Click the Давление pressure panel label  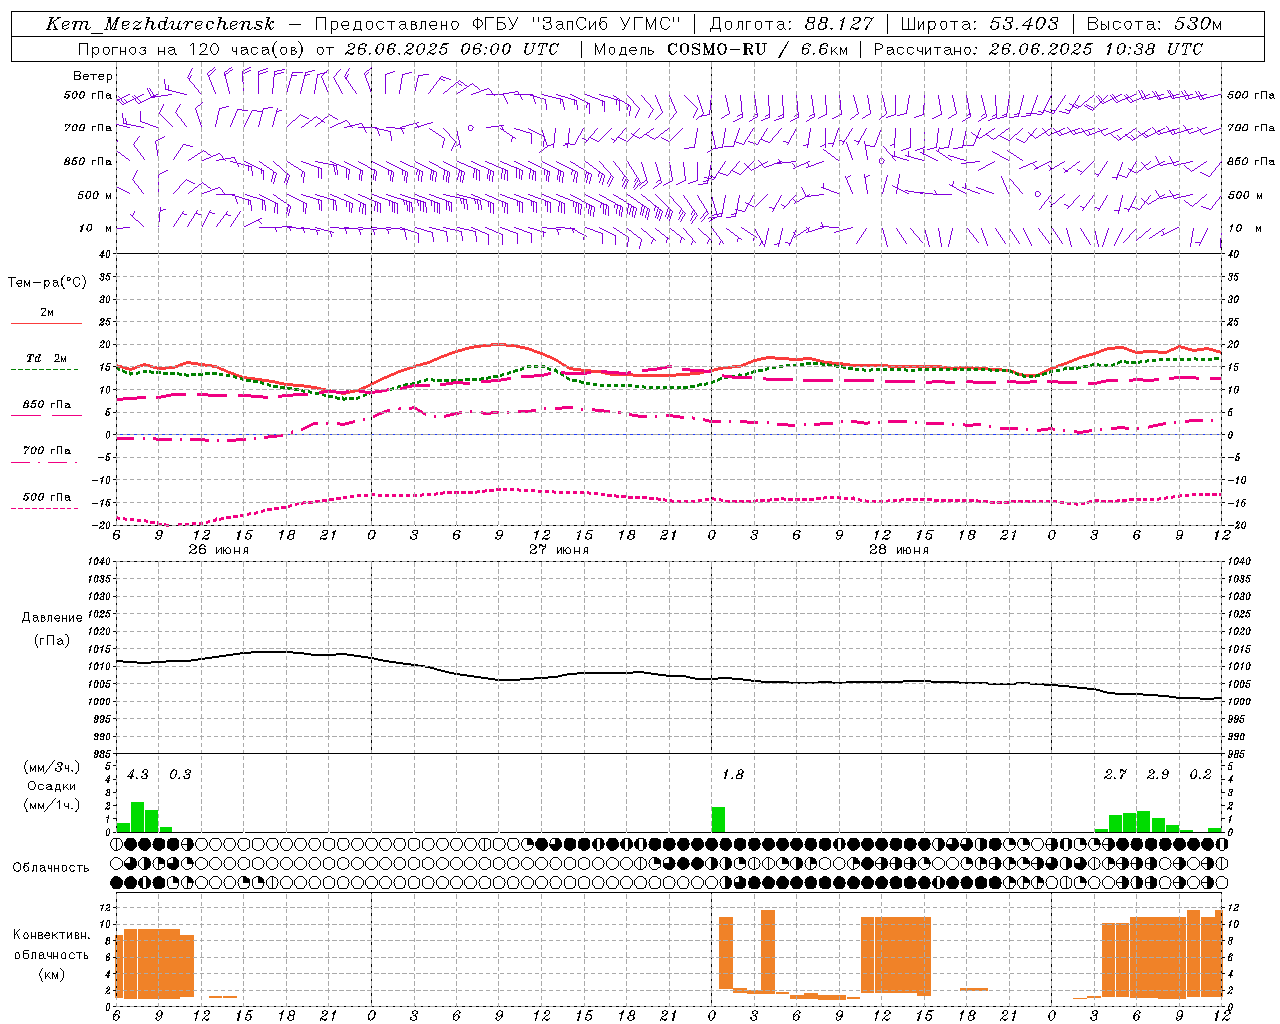point(52,617)
